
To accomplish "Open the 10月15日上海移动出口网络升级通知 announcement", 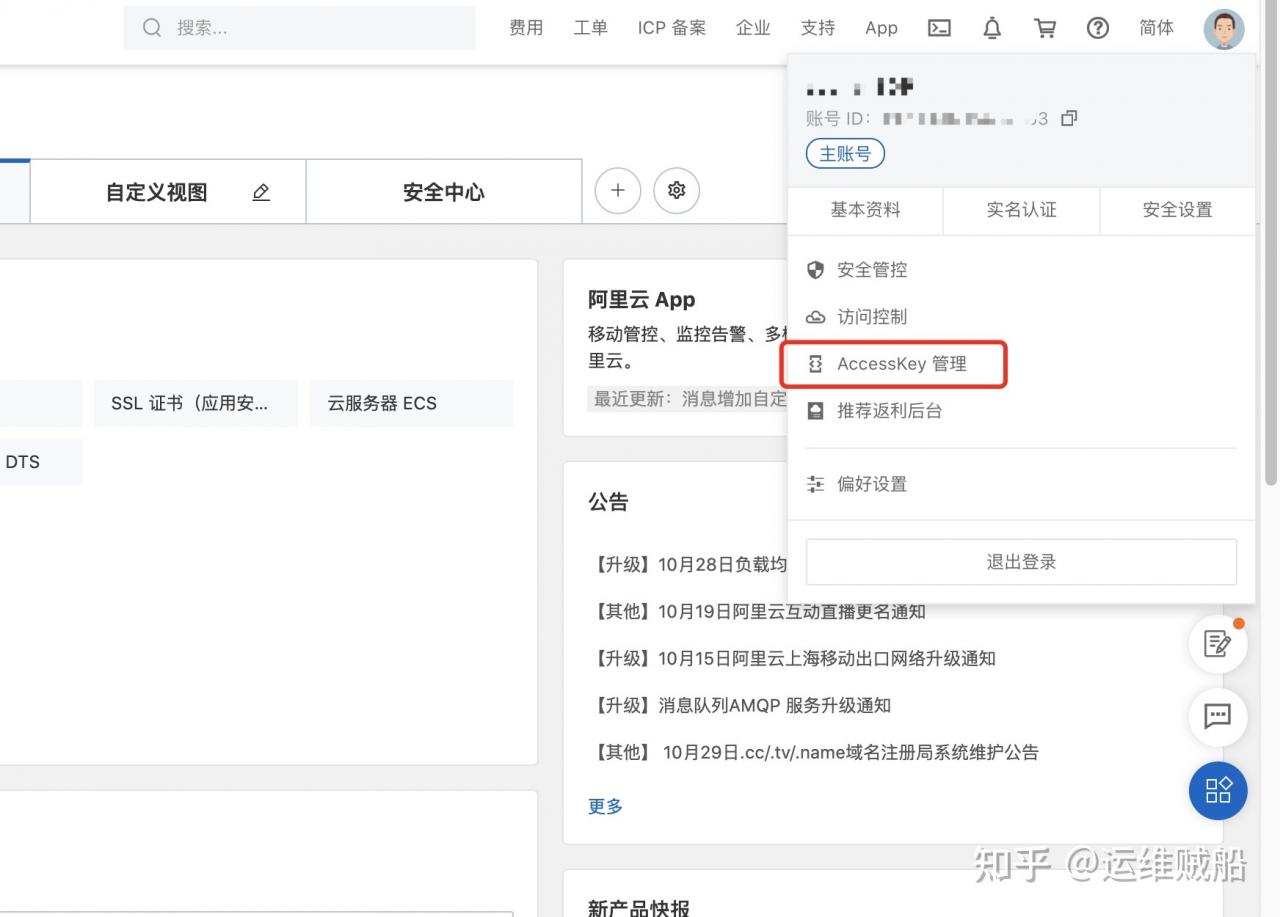I will pyautogui.click(x=795, y=658).
